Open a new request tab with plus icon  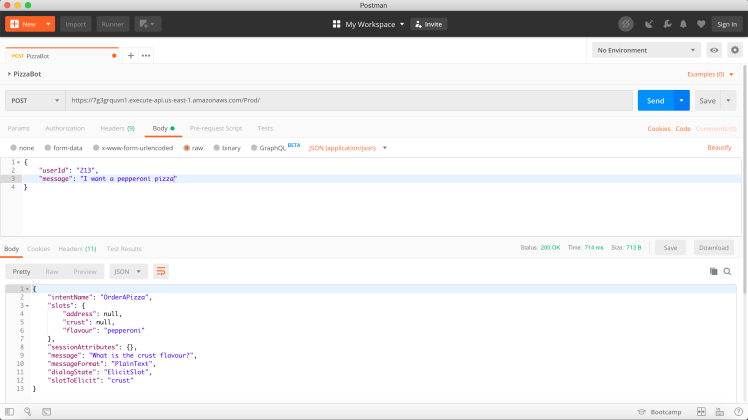[x=130, y=55]
